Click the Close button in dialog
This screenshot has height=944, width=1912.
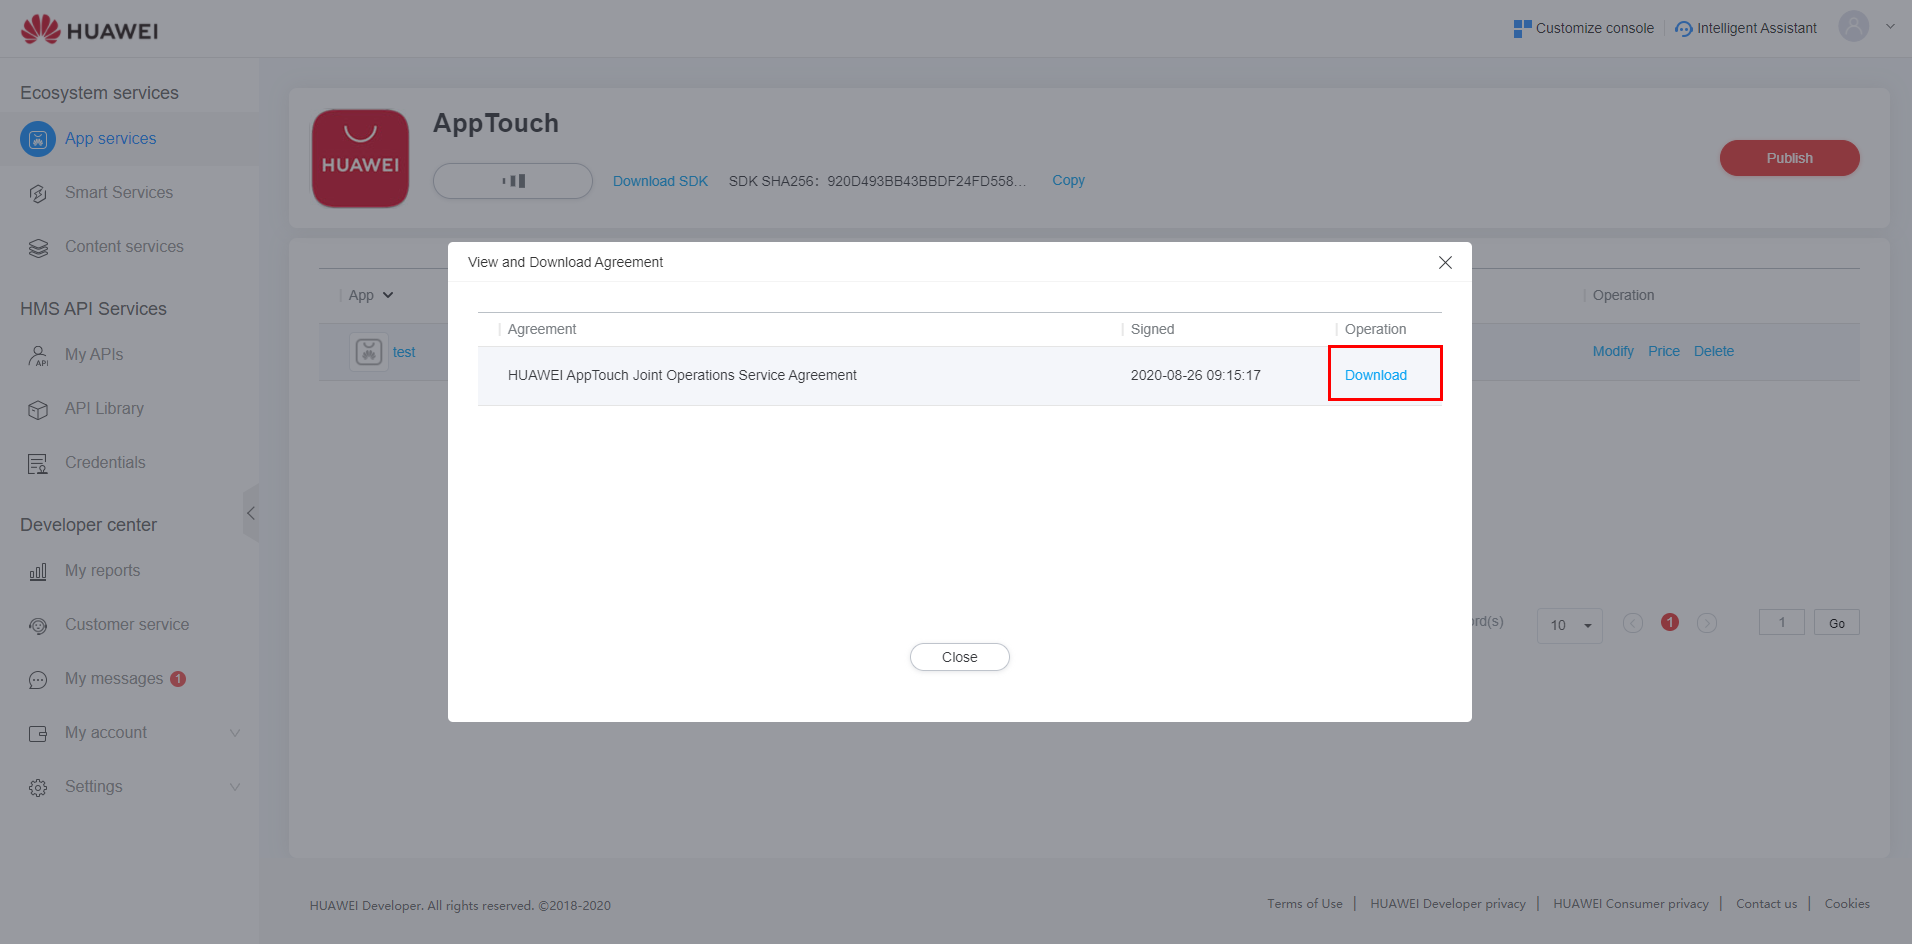tap(960, 657)
